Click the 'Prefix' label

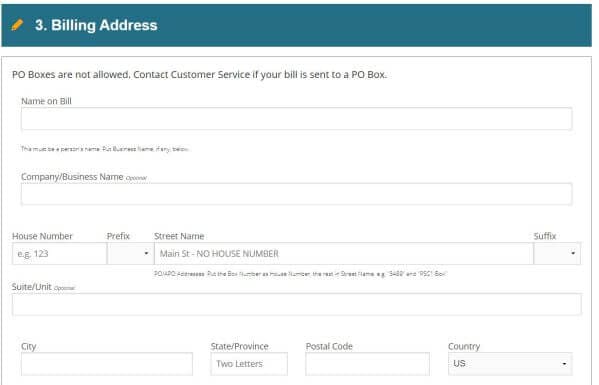pyautogui.click(x=118, y=236)
